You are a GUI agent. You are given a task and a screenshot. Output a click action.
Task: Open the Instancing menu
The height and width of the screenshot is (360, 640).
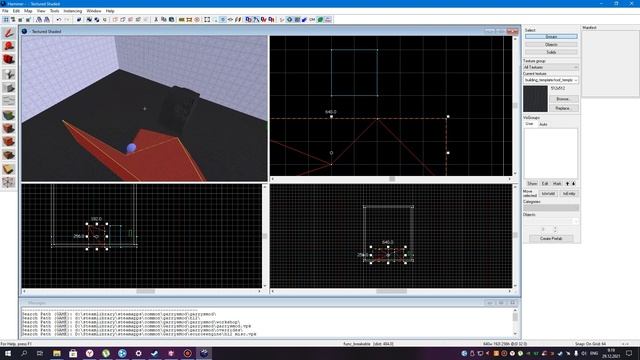[x=73, y=11]
